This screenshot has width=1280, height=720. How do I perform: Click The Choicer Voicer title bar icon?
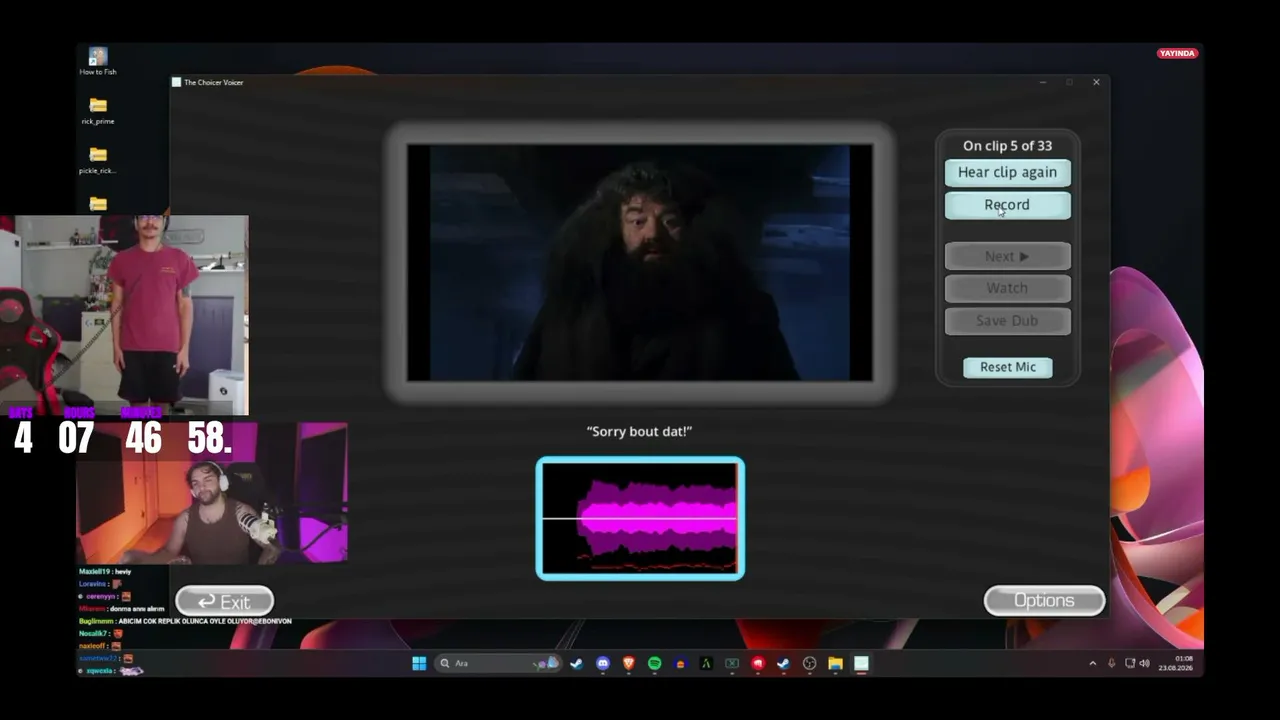(177, 82)
